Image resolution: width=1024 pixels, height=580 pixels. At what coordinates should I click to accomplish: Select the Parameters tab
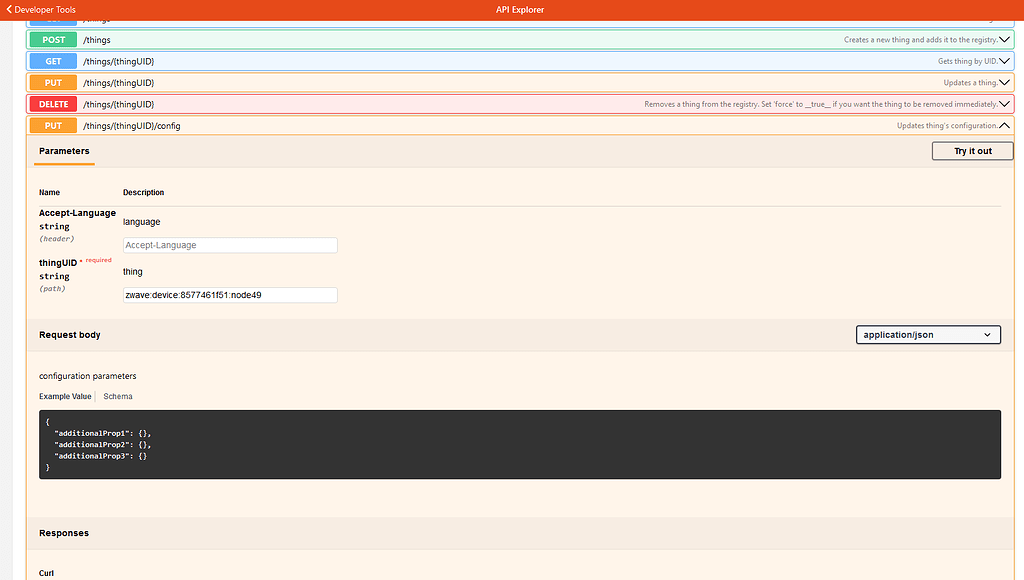point(63,151)
